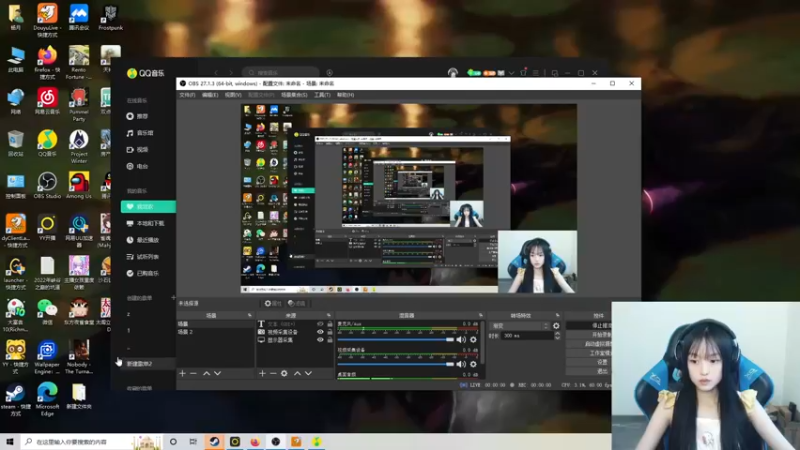The image size is (800, 450).
Task: Mute the 麦克风/Aux channel speaker icon
Action: tap(461, 340)
